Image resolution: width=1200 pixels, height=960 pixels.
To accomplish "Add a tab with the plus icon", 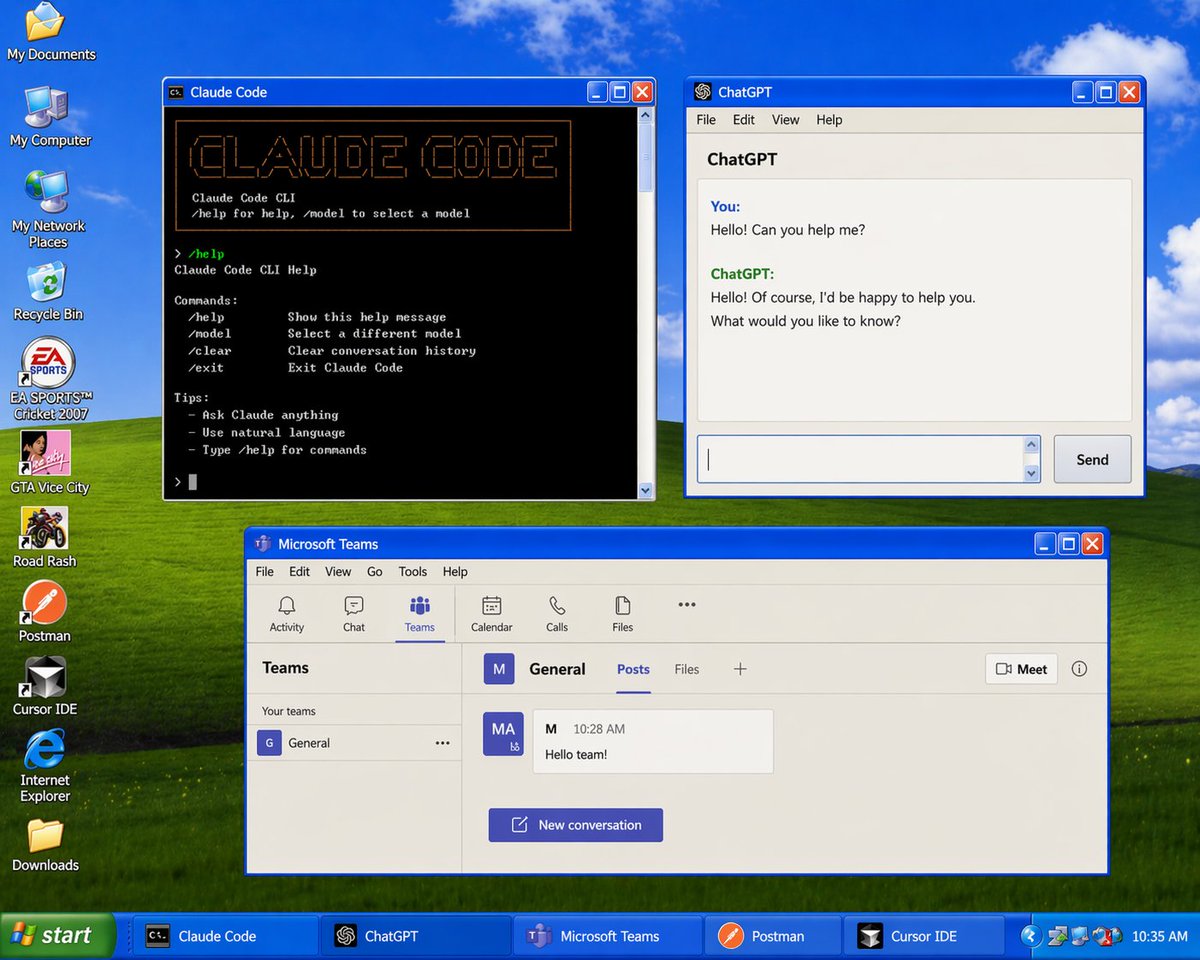I will click(740, 669).
